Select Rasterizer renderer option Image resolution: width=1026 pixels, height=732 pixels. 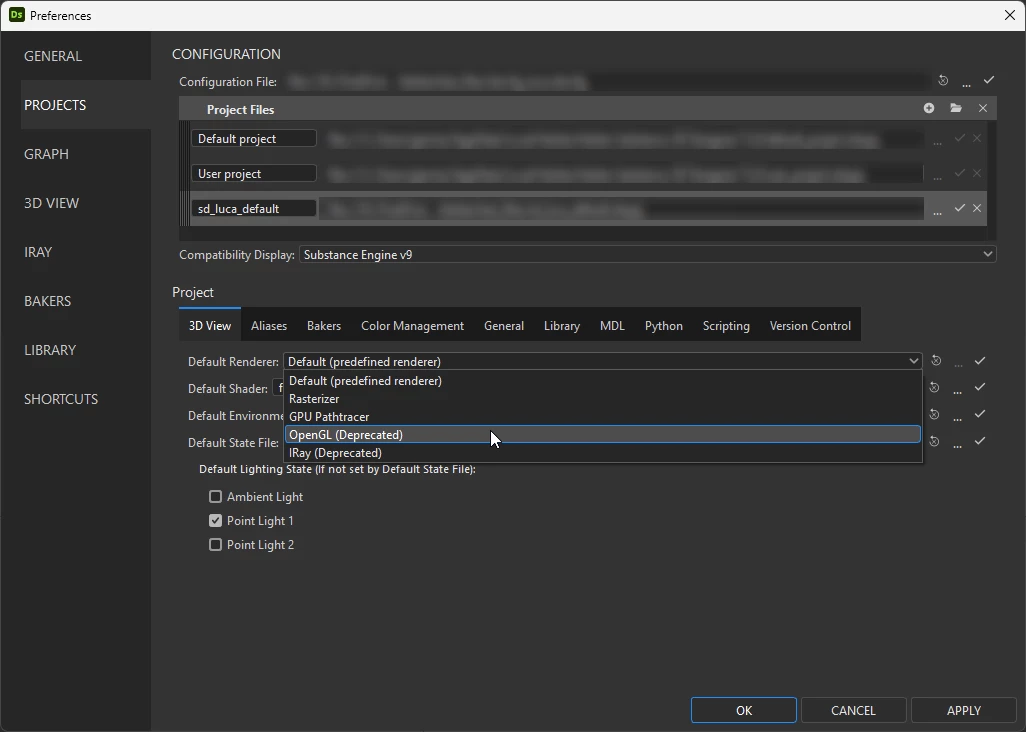coord(603,398)
